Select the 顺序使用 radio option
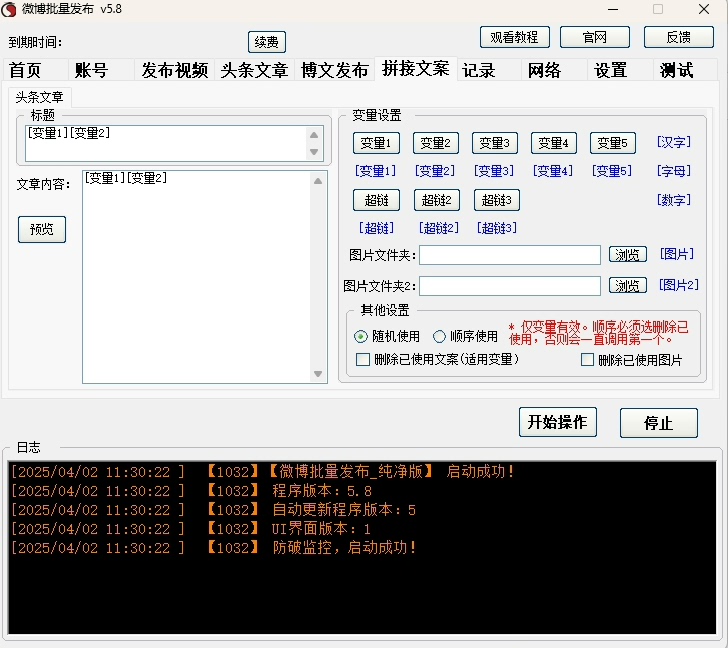The image size is (728, 648). tap(465, 337)
